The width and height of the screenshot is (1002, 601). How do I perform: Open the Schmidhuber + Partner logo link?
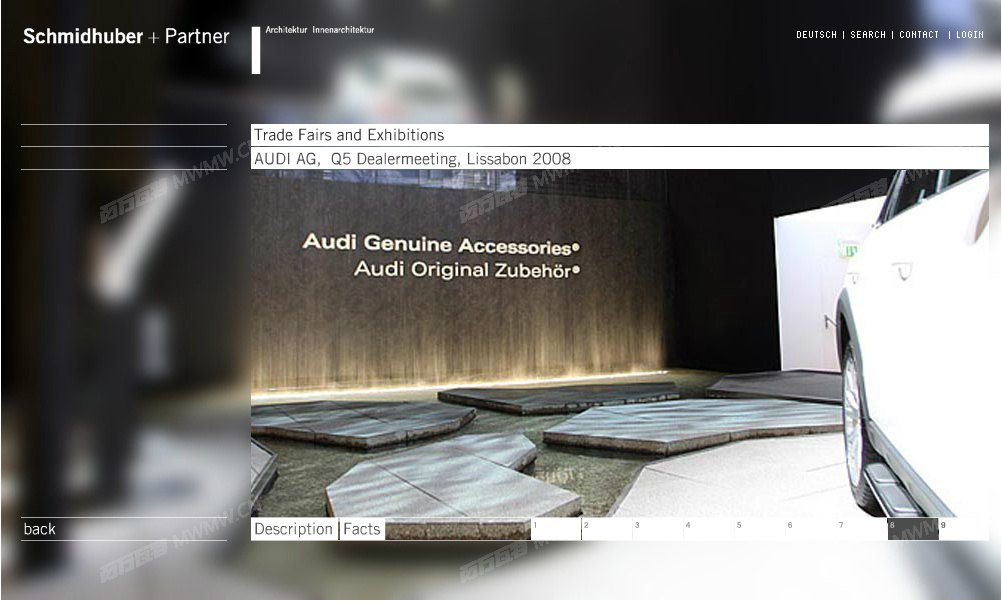click(126, 36)
